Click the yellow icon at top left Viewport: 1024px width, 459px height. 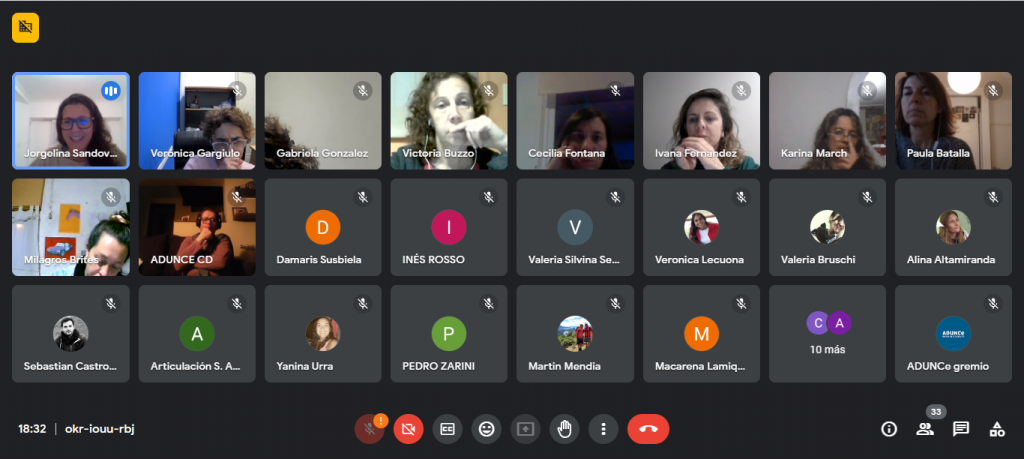click(25, 27)
